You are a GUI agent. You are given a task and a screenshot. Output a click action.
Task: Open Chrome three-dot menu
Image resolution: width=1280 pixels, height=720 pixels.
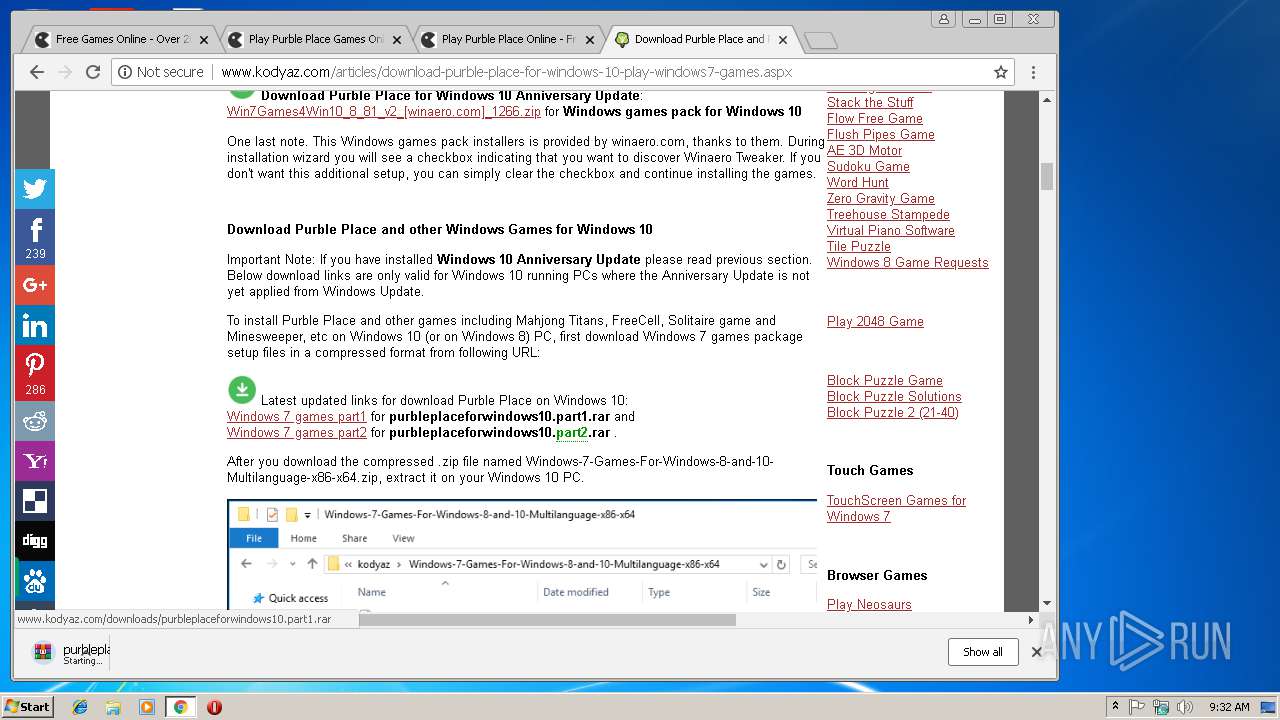(1033, 72)
